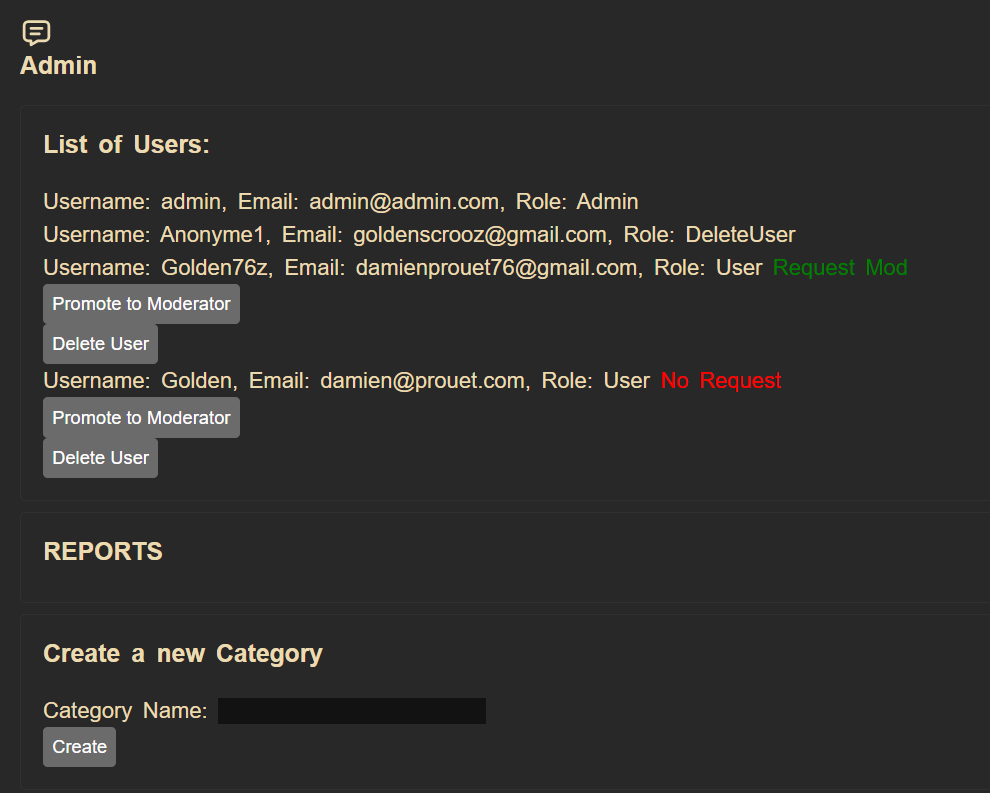990x793 pixels.
Task: Click the damienprouet76@gmail.com email text
Action: click(496, 268)
